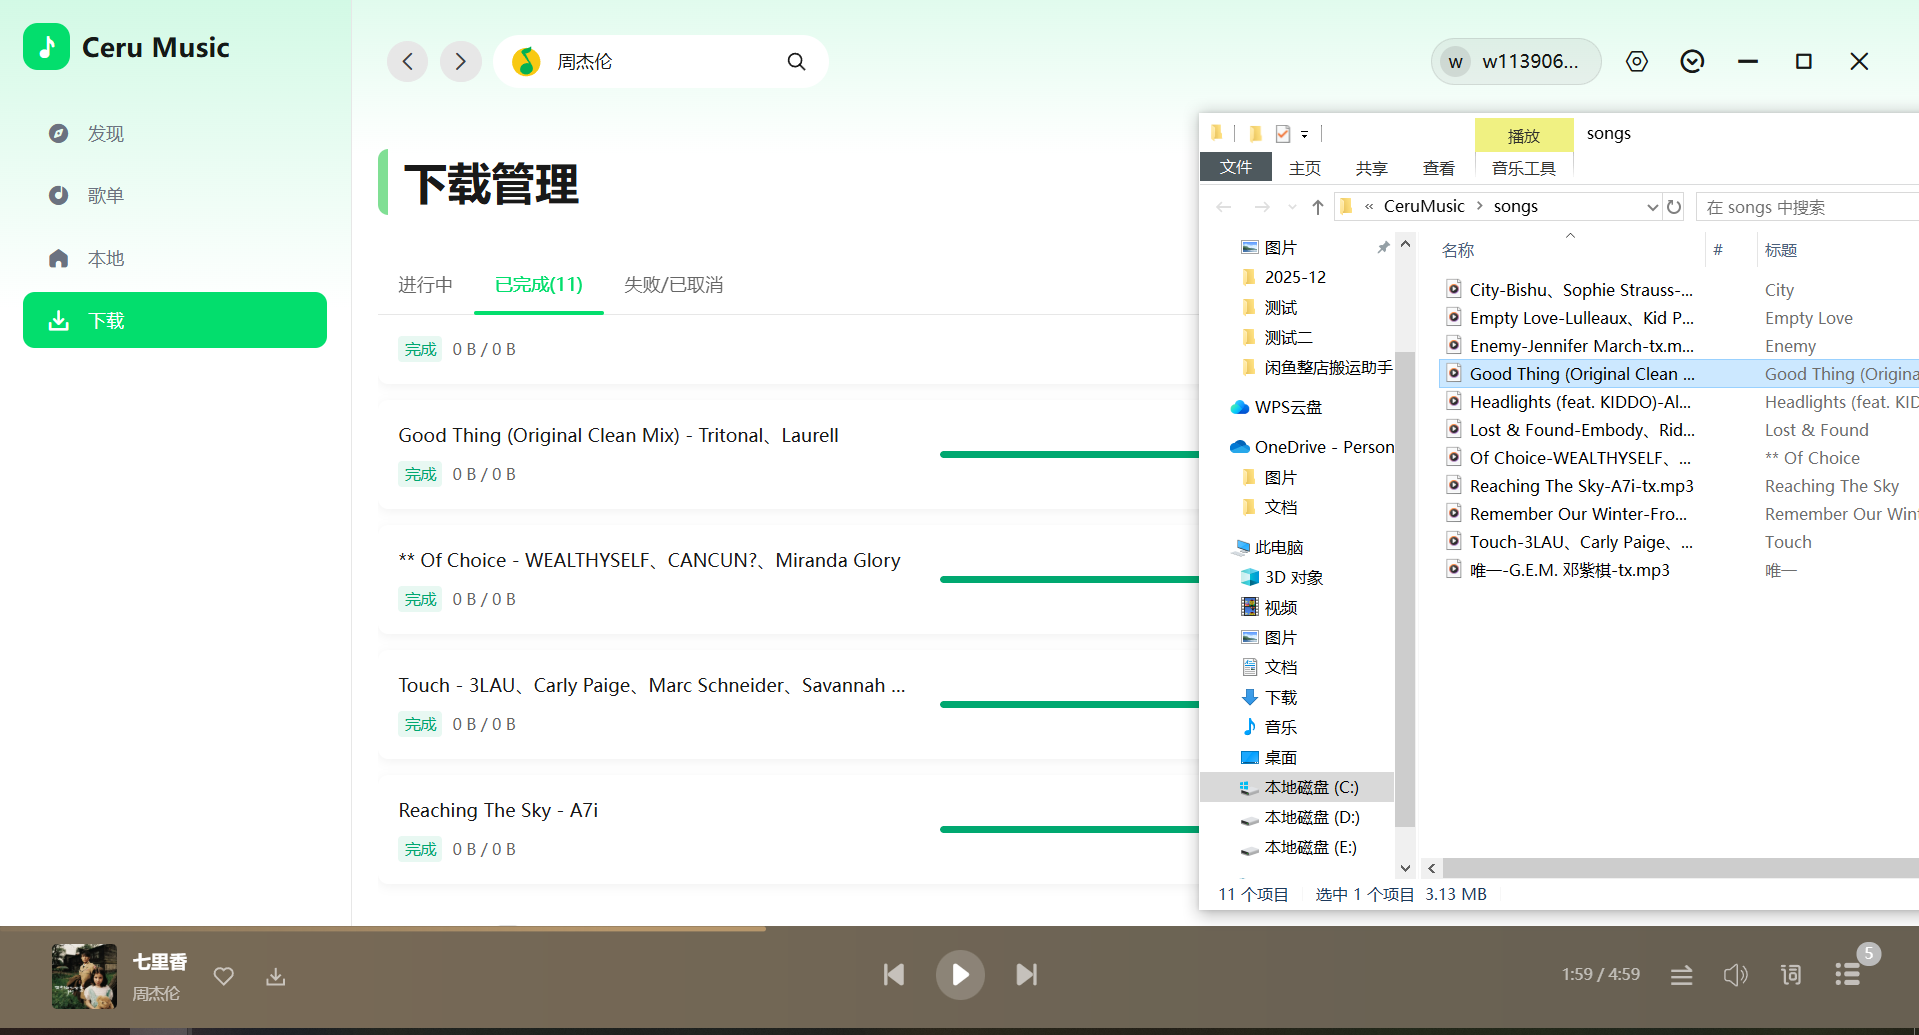The image size is (1919, 1035).
Task: Toggle the checkbox in Explorer quick access toolbar
Action: (1283, 133)
